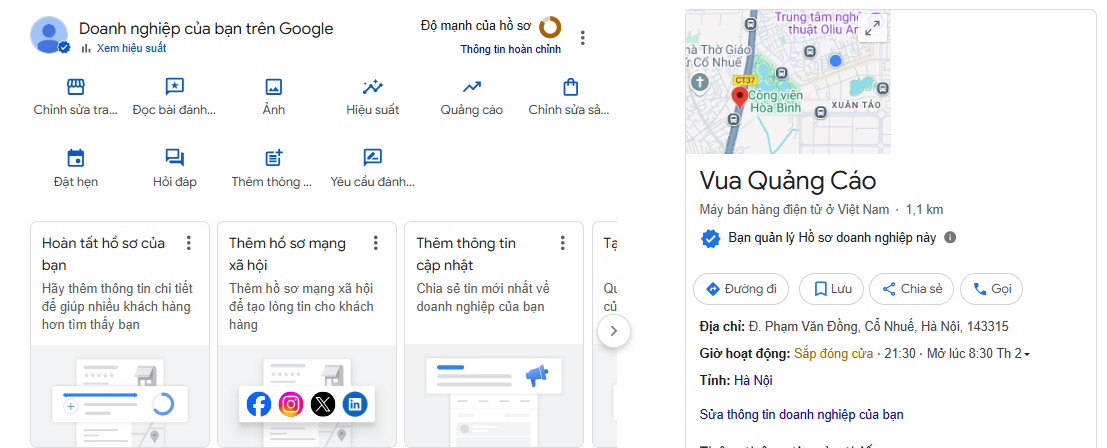
Task: Click the blue current-location dot on map
Action: (x=836, y=61)
